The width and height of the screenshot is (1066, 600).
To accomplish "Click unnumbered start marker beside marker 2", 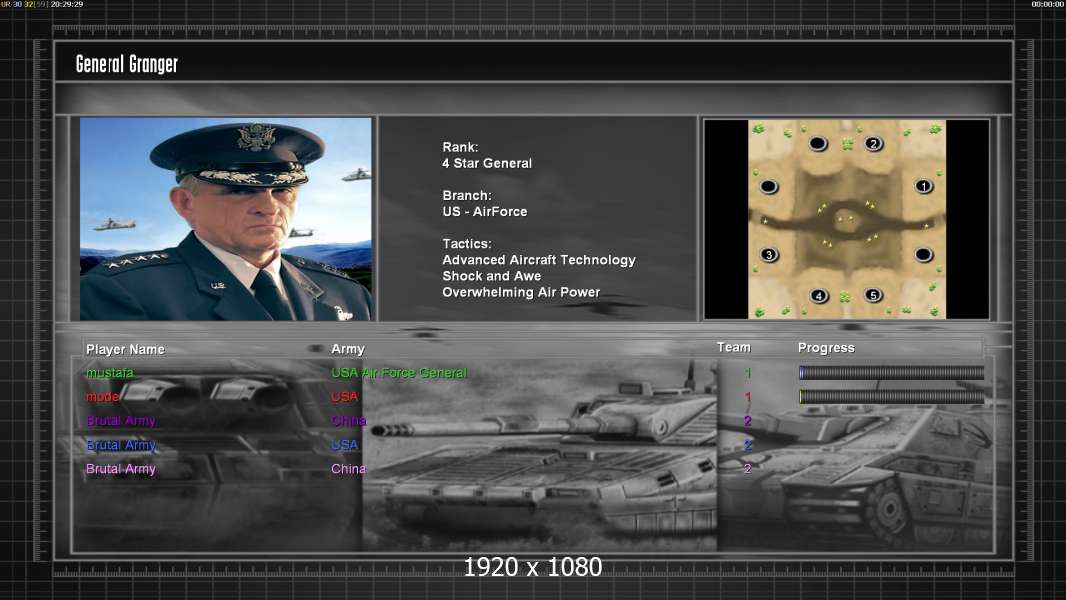I will (818, 144).
